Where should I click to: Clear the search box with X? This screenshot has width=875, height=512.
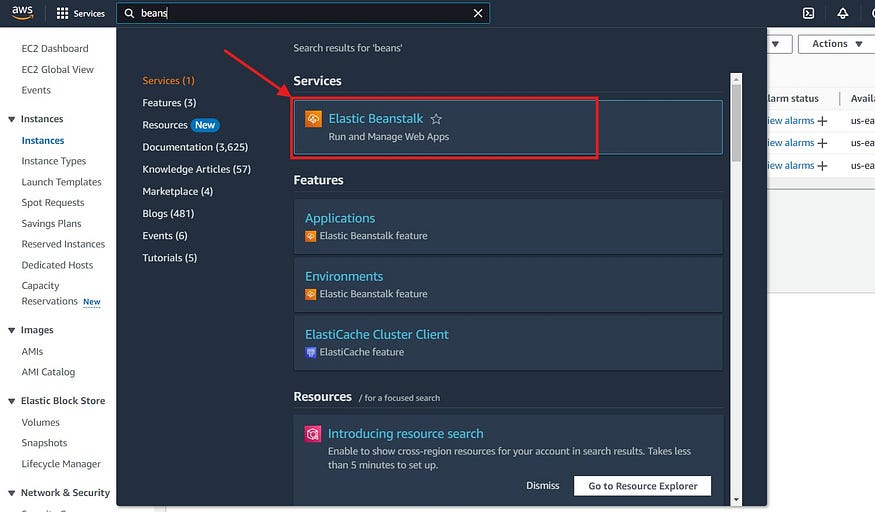pos(478,13)
